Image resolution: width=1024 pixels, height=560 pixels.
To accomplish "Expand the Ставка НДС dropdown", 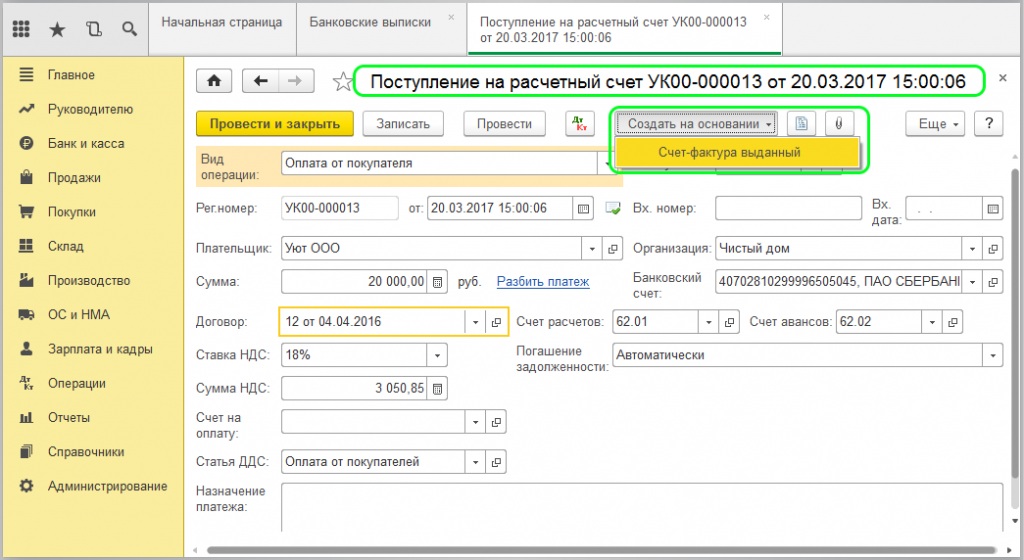I will point(437,355).
